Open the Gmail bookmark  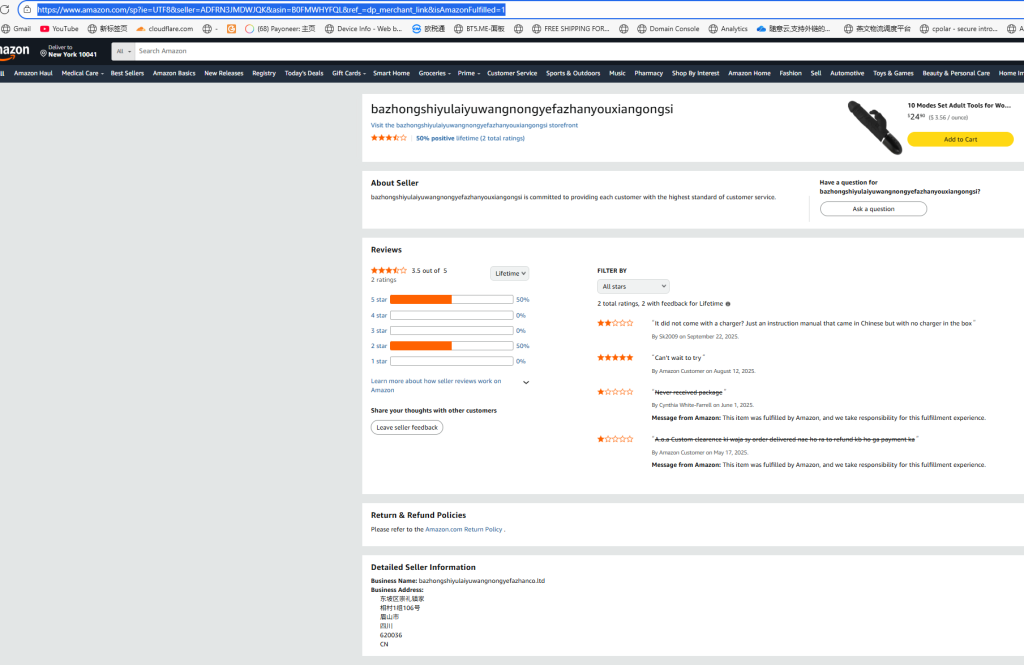click(16, 29)
